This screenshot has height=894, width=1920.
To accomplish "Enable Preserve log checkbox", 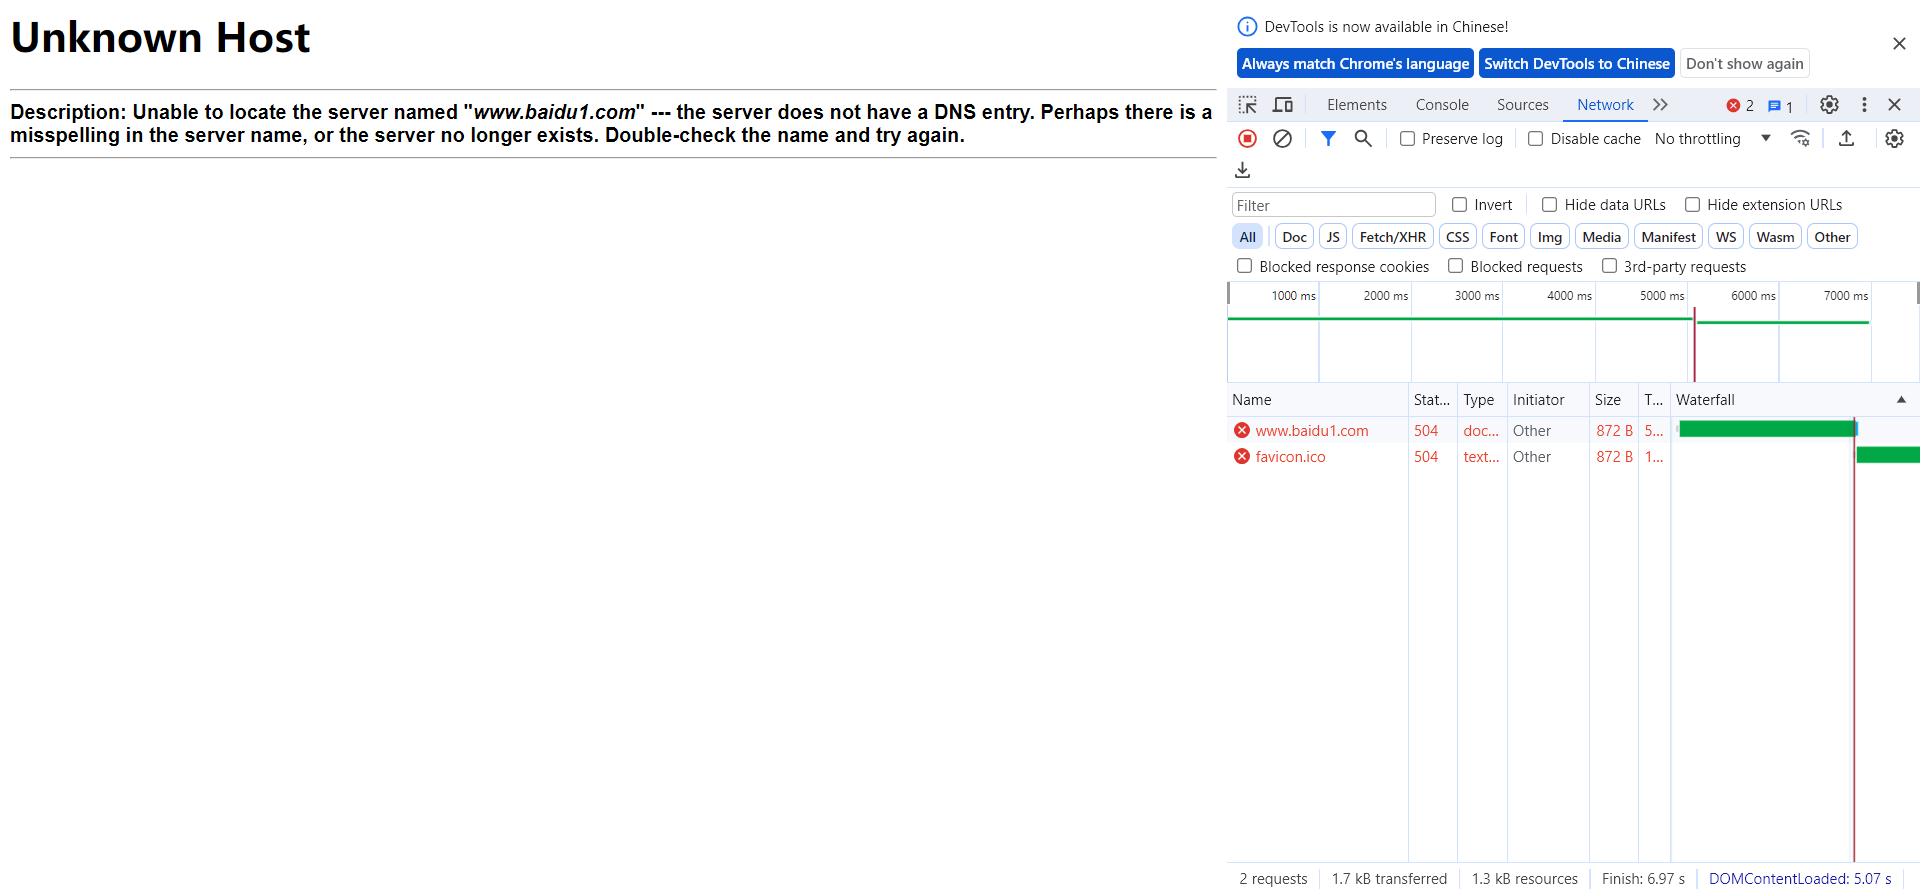I will pos(1407,139).
